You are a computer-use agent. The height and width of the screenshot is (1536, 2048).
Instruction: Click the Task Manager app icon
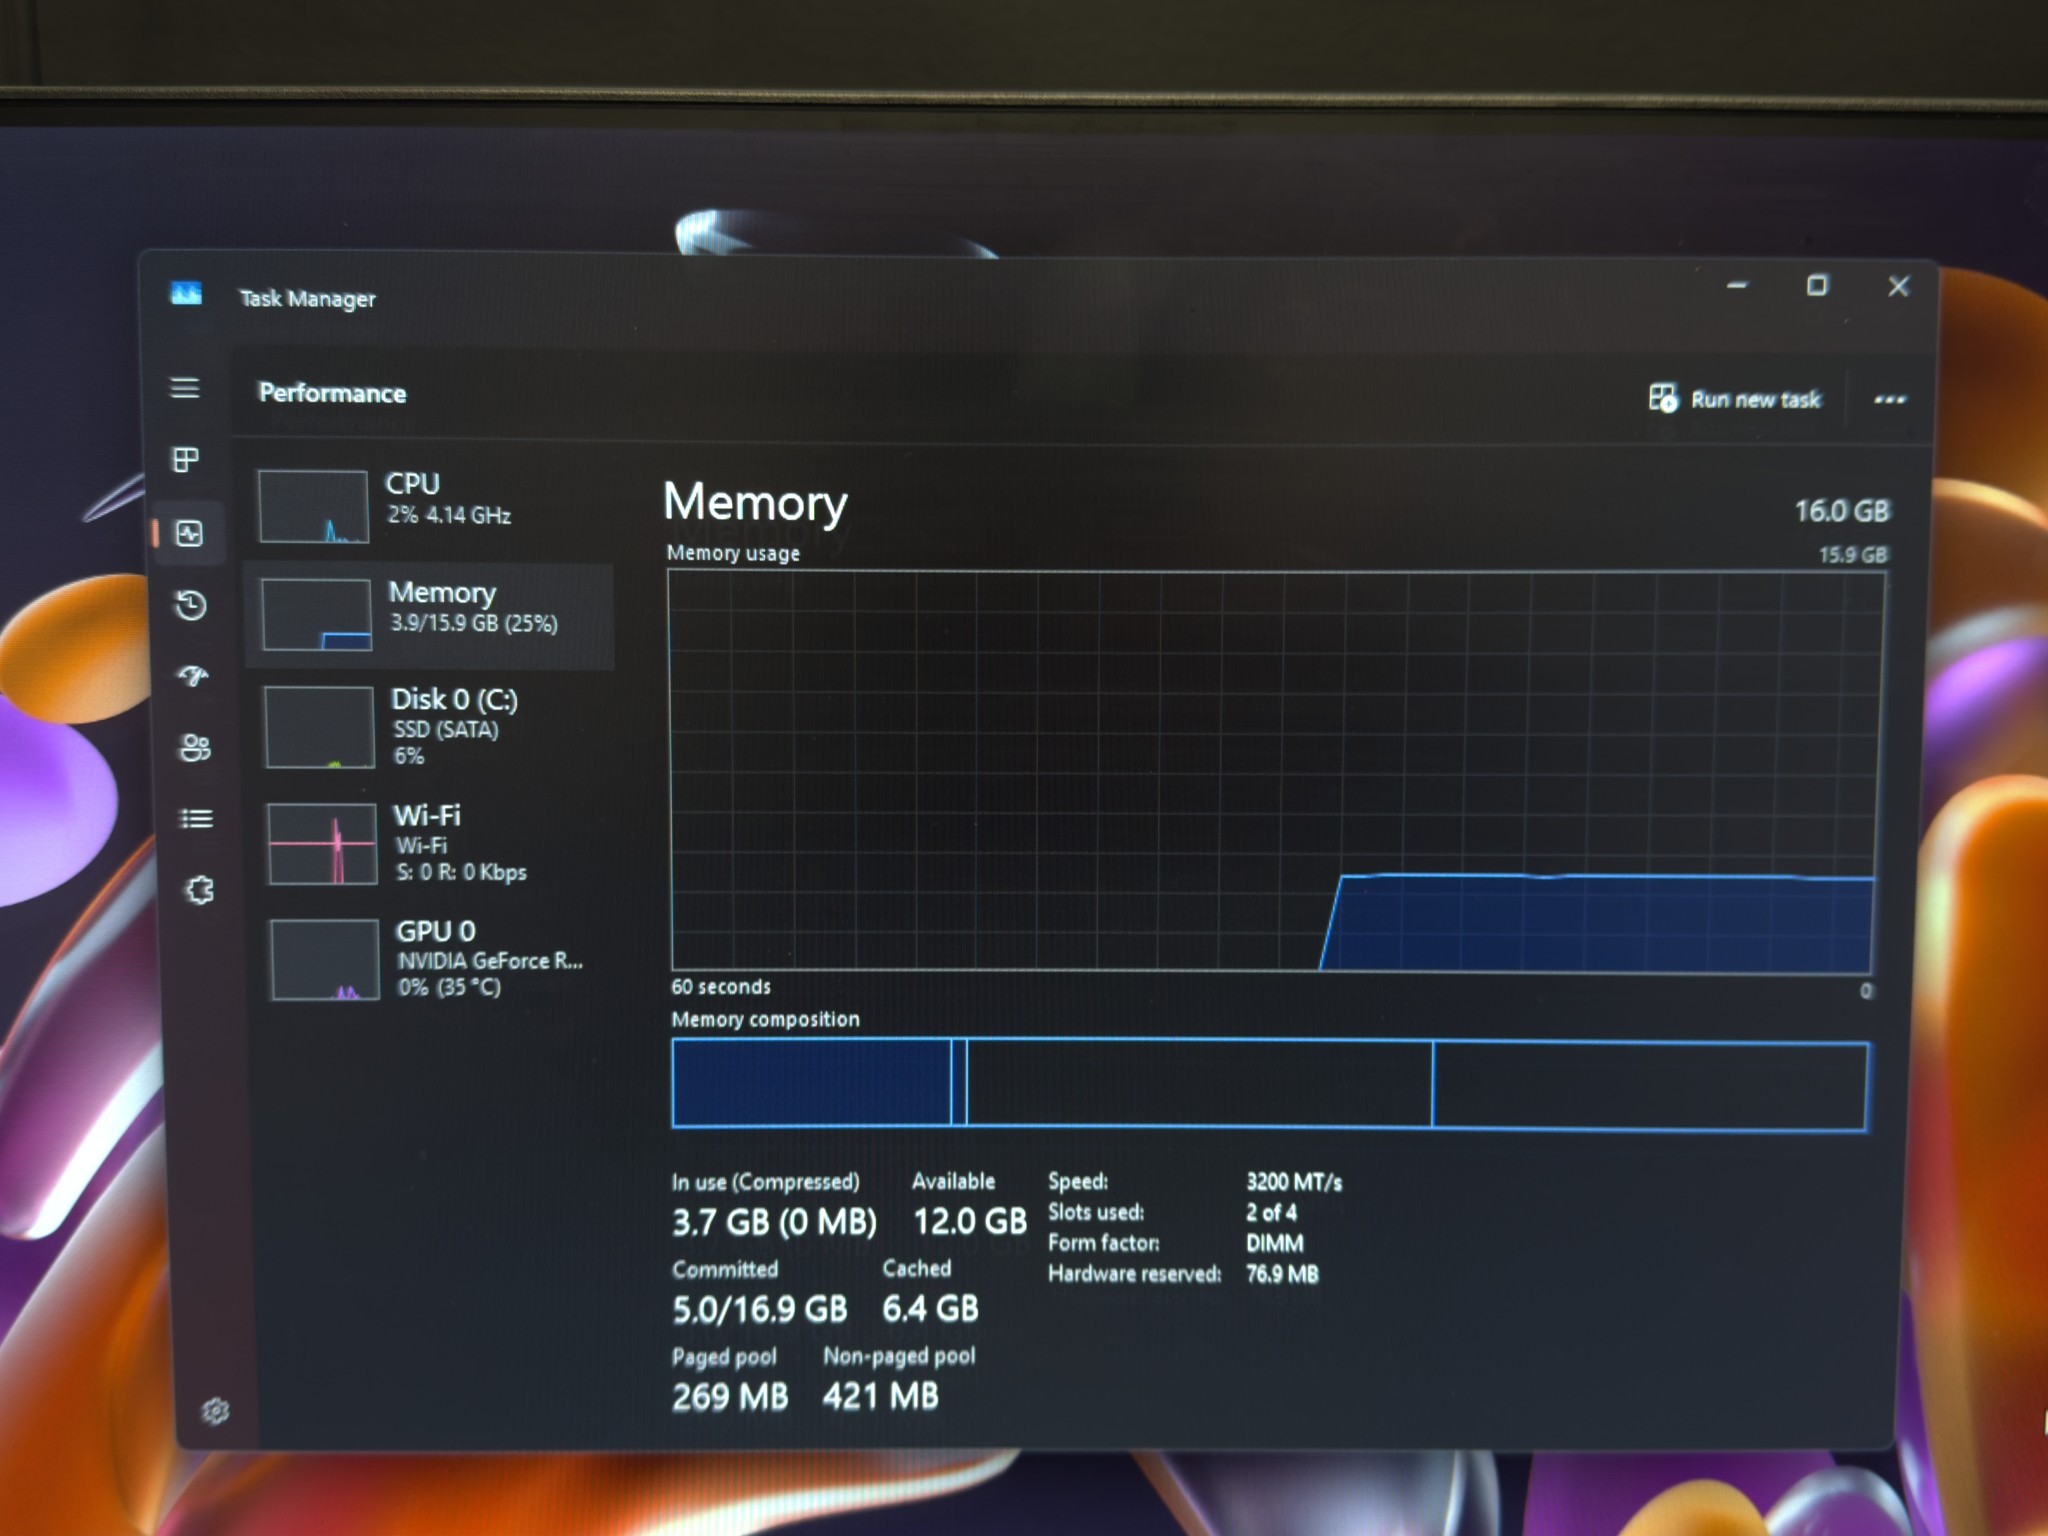pyautogui.click(x=186, y=293)
